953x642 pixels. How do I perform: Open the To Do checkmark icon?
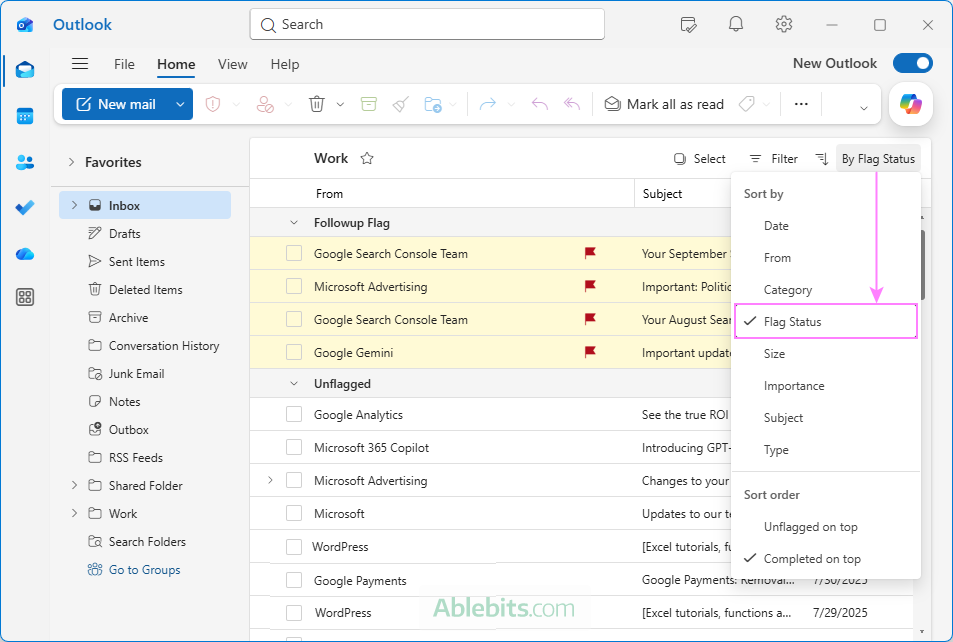pyautogui.click(x=25, y=208)
